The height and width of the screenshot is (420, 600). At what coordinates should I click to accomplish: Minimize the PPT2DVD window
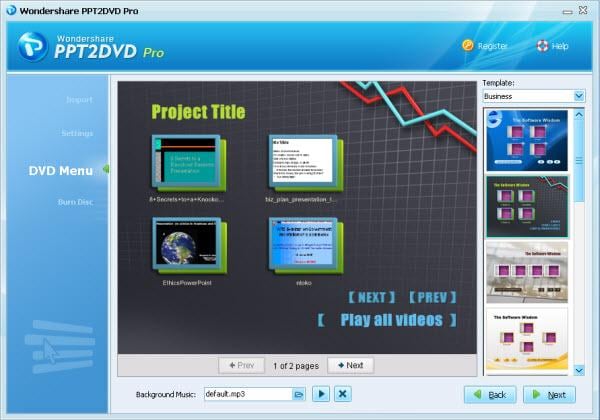pyautogui.click(x=567, y=11)
